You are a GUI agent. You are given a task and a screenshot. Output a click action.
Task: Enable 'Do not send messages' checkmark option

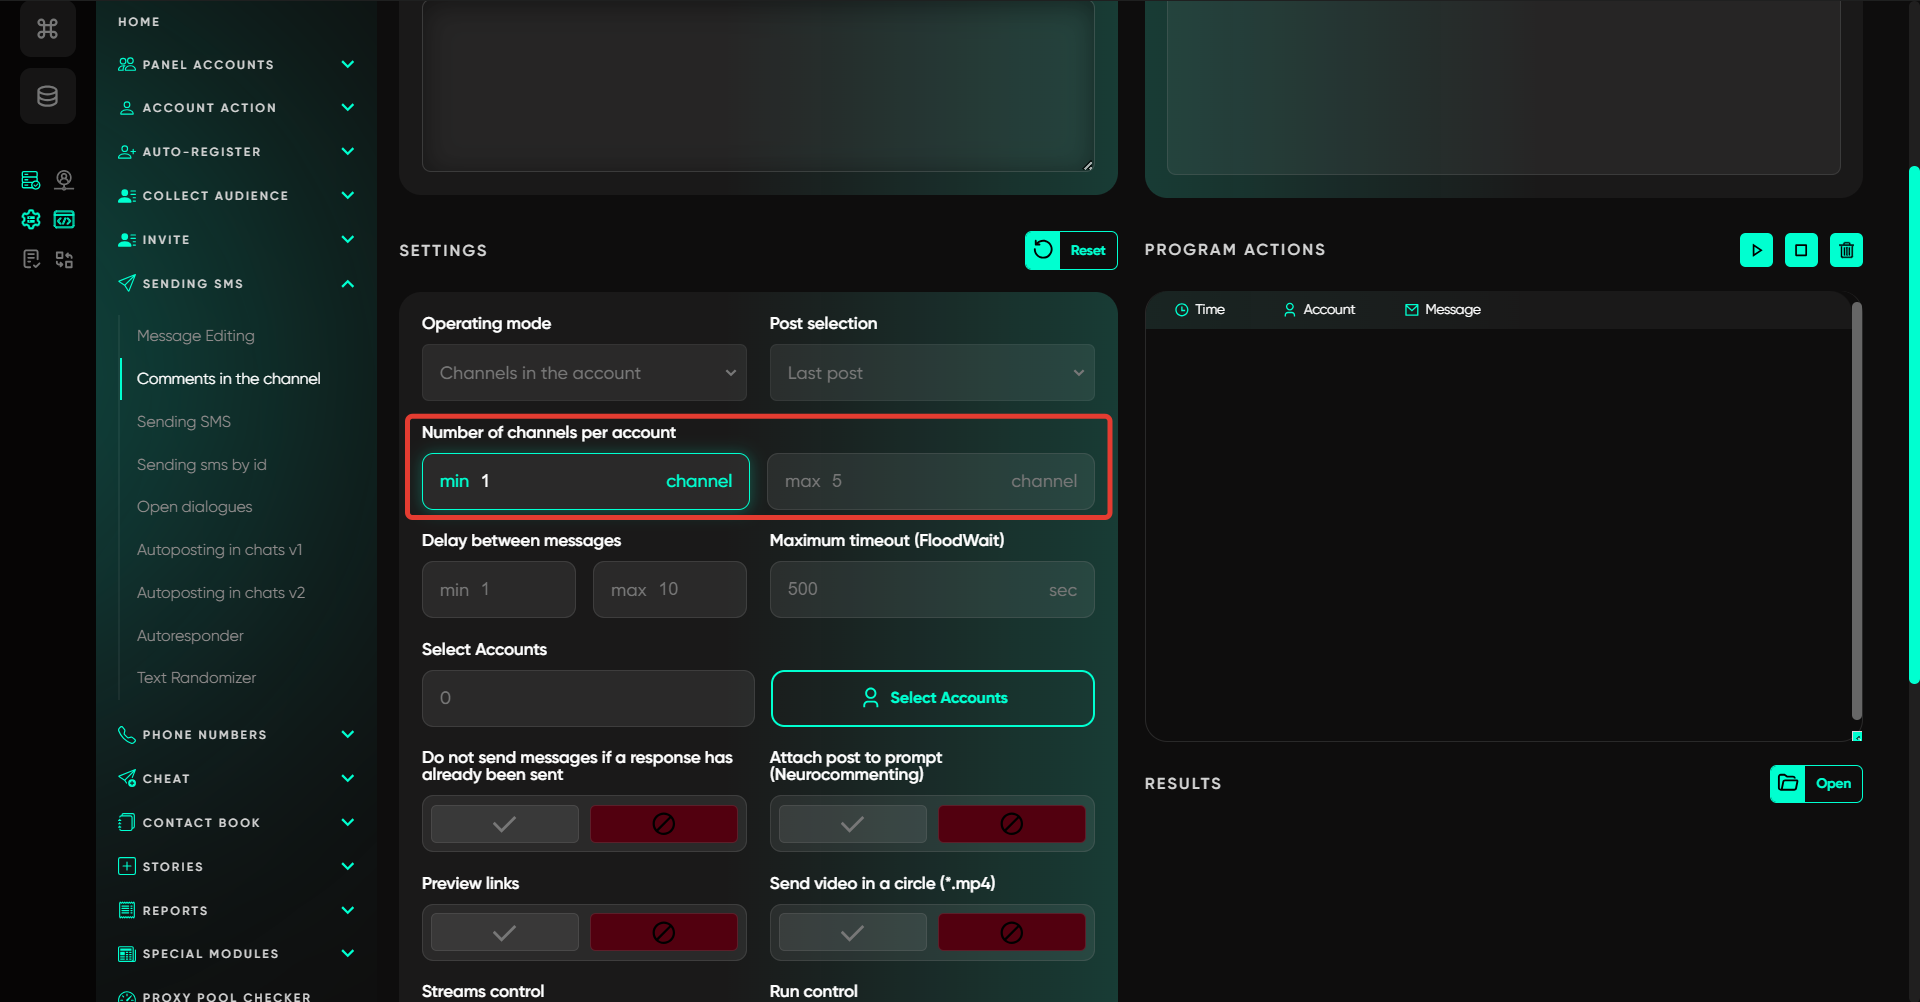click(505, 824)
